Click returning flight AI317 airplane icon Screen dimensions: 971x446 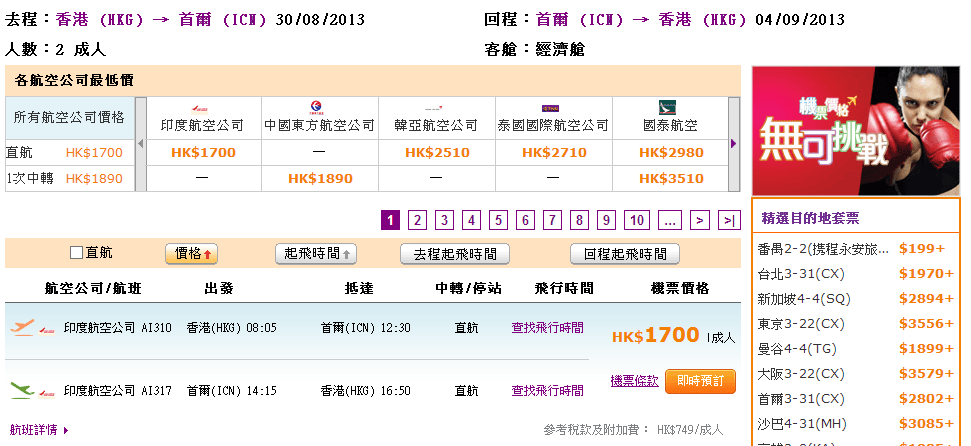coord(23,389)
